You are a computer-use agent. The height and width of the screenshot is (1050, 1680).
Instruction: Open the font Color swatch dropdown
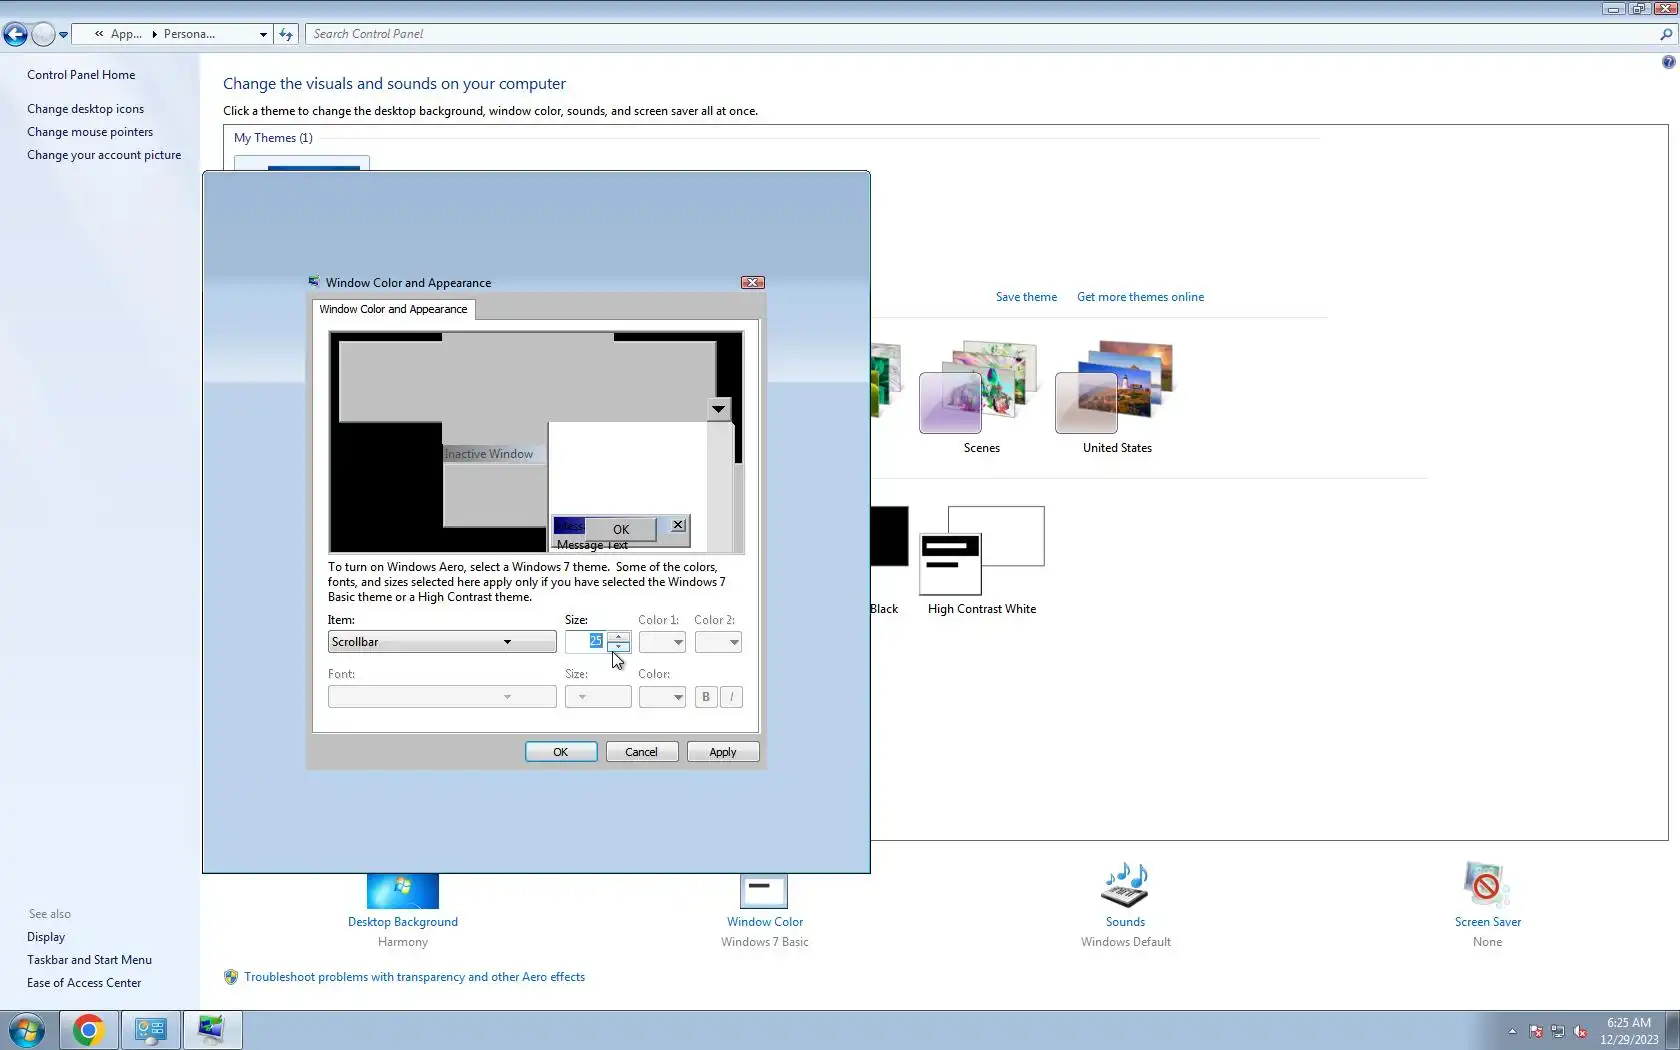662,697
